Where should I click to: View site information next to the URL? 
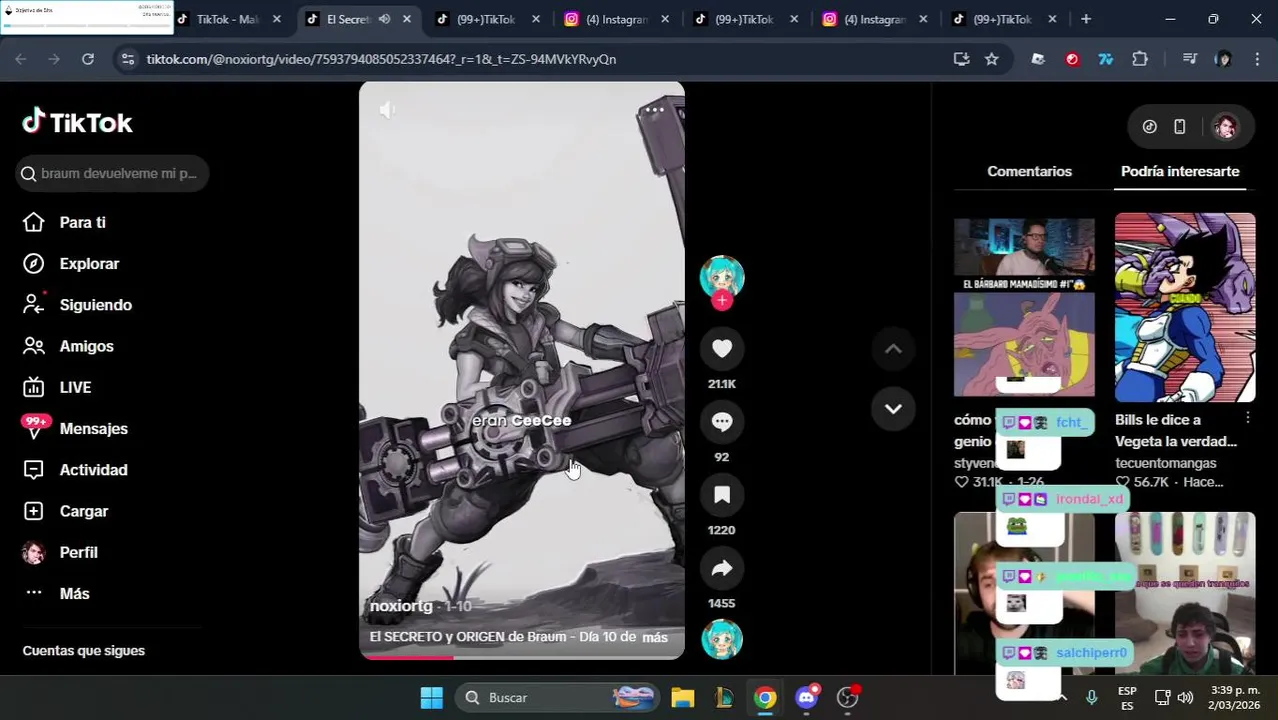pos(127,59)
